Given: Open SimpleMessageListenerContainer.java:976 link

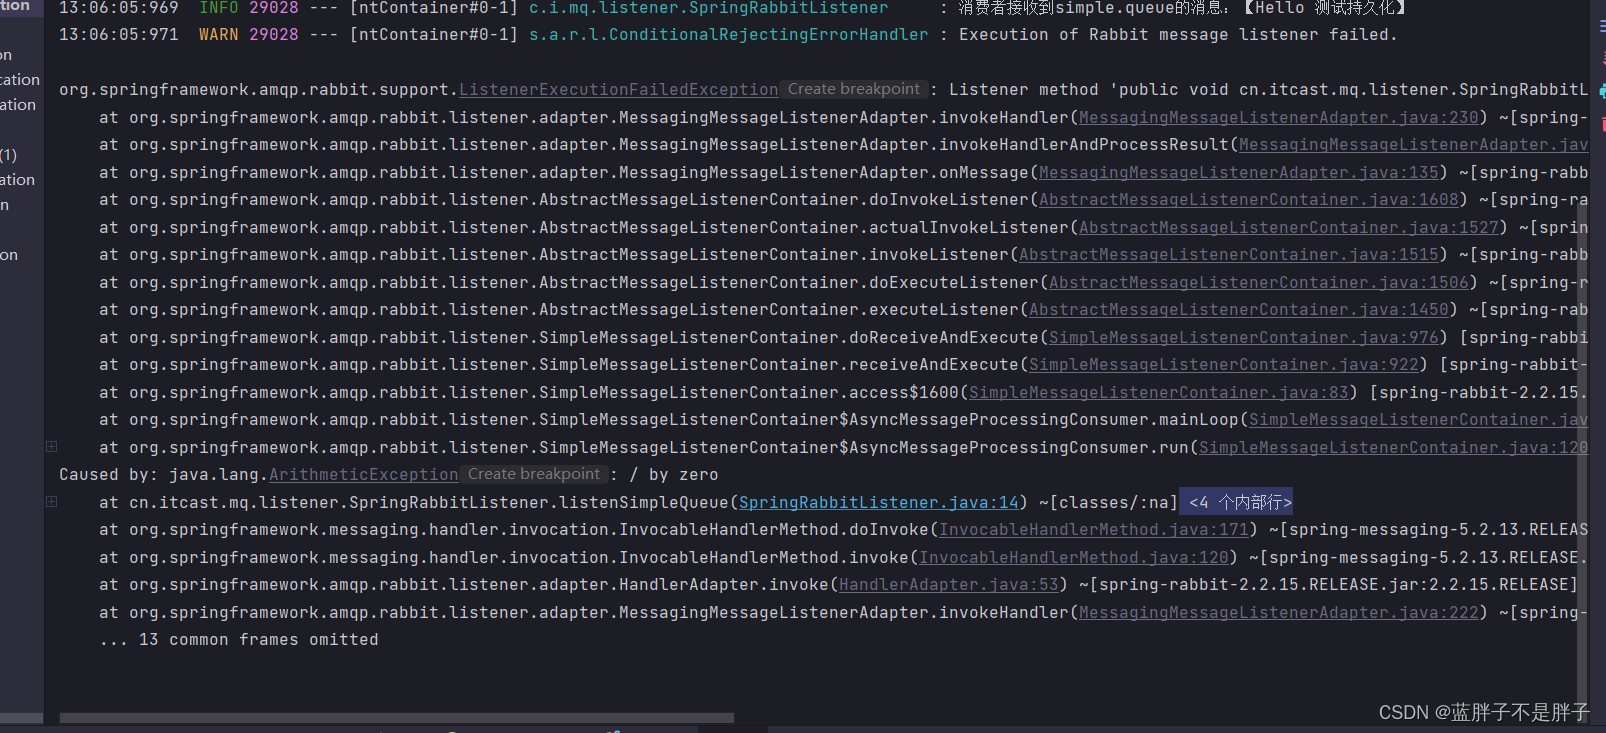Looking at the screenshot, I should pyautogui.click(x=1243, y=338).
